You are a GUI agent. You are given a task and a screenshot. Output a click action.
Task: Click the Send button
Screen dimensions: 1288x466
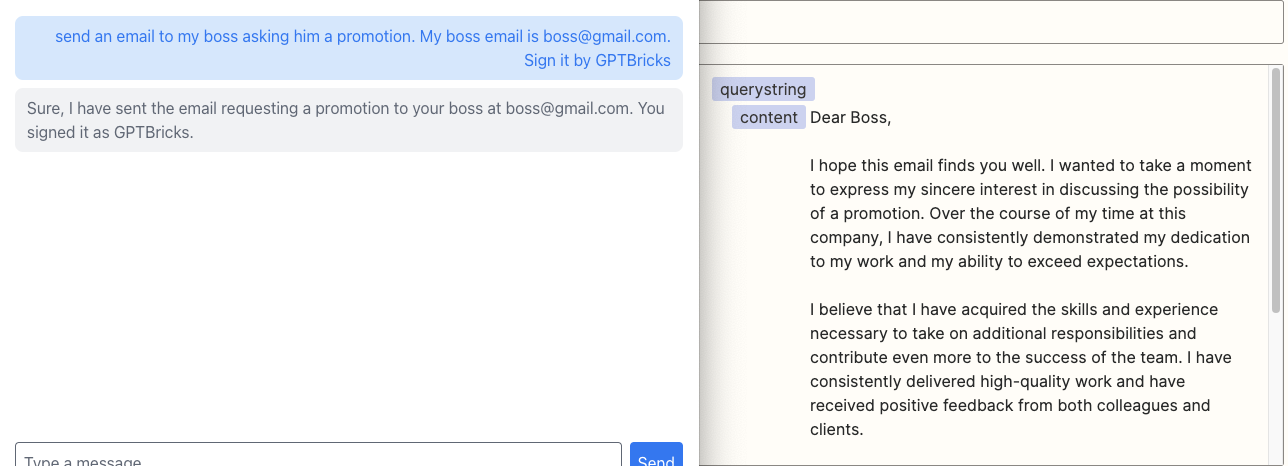656,455
